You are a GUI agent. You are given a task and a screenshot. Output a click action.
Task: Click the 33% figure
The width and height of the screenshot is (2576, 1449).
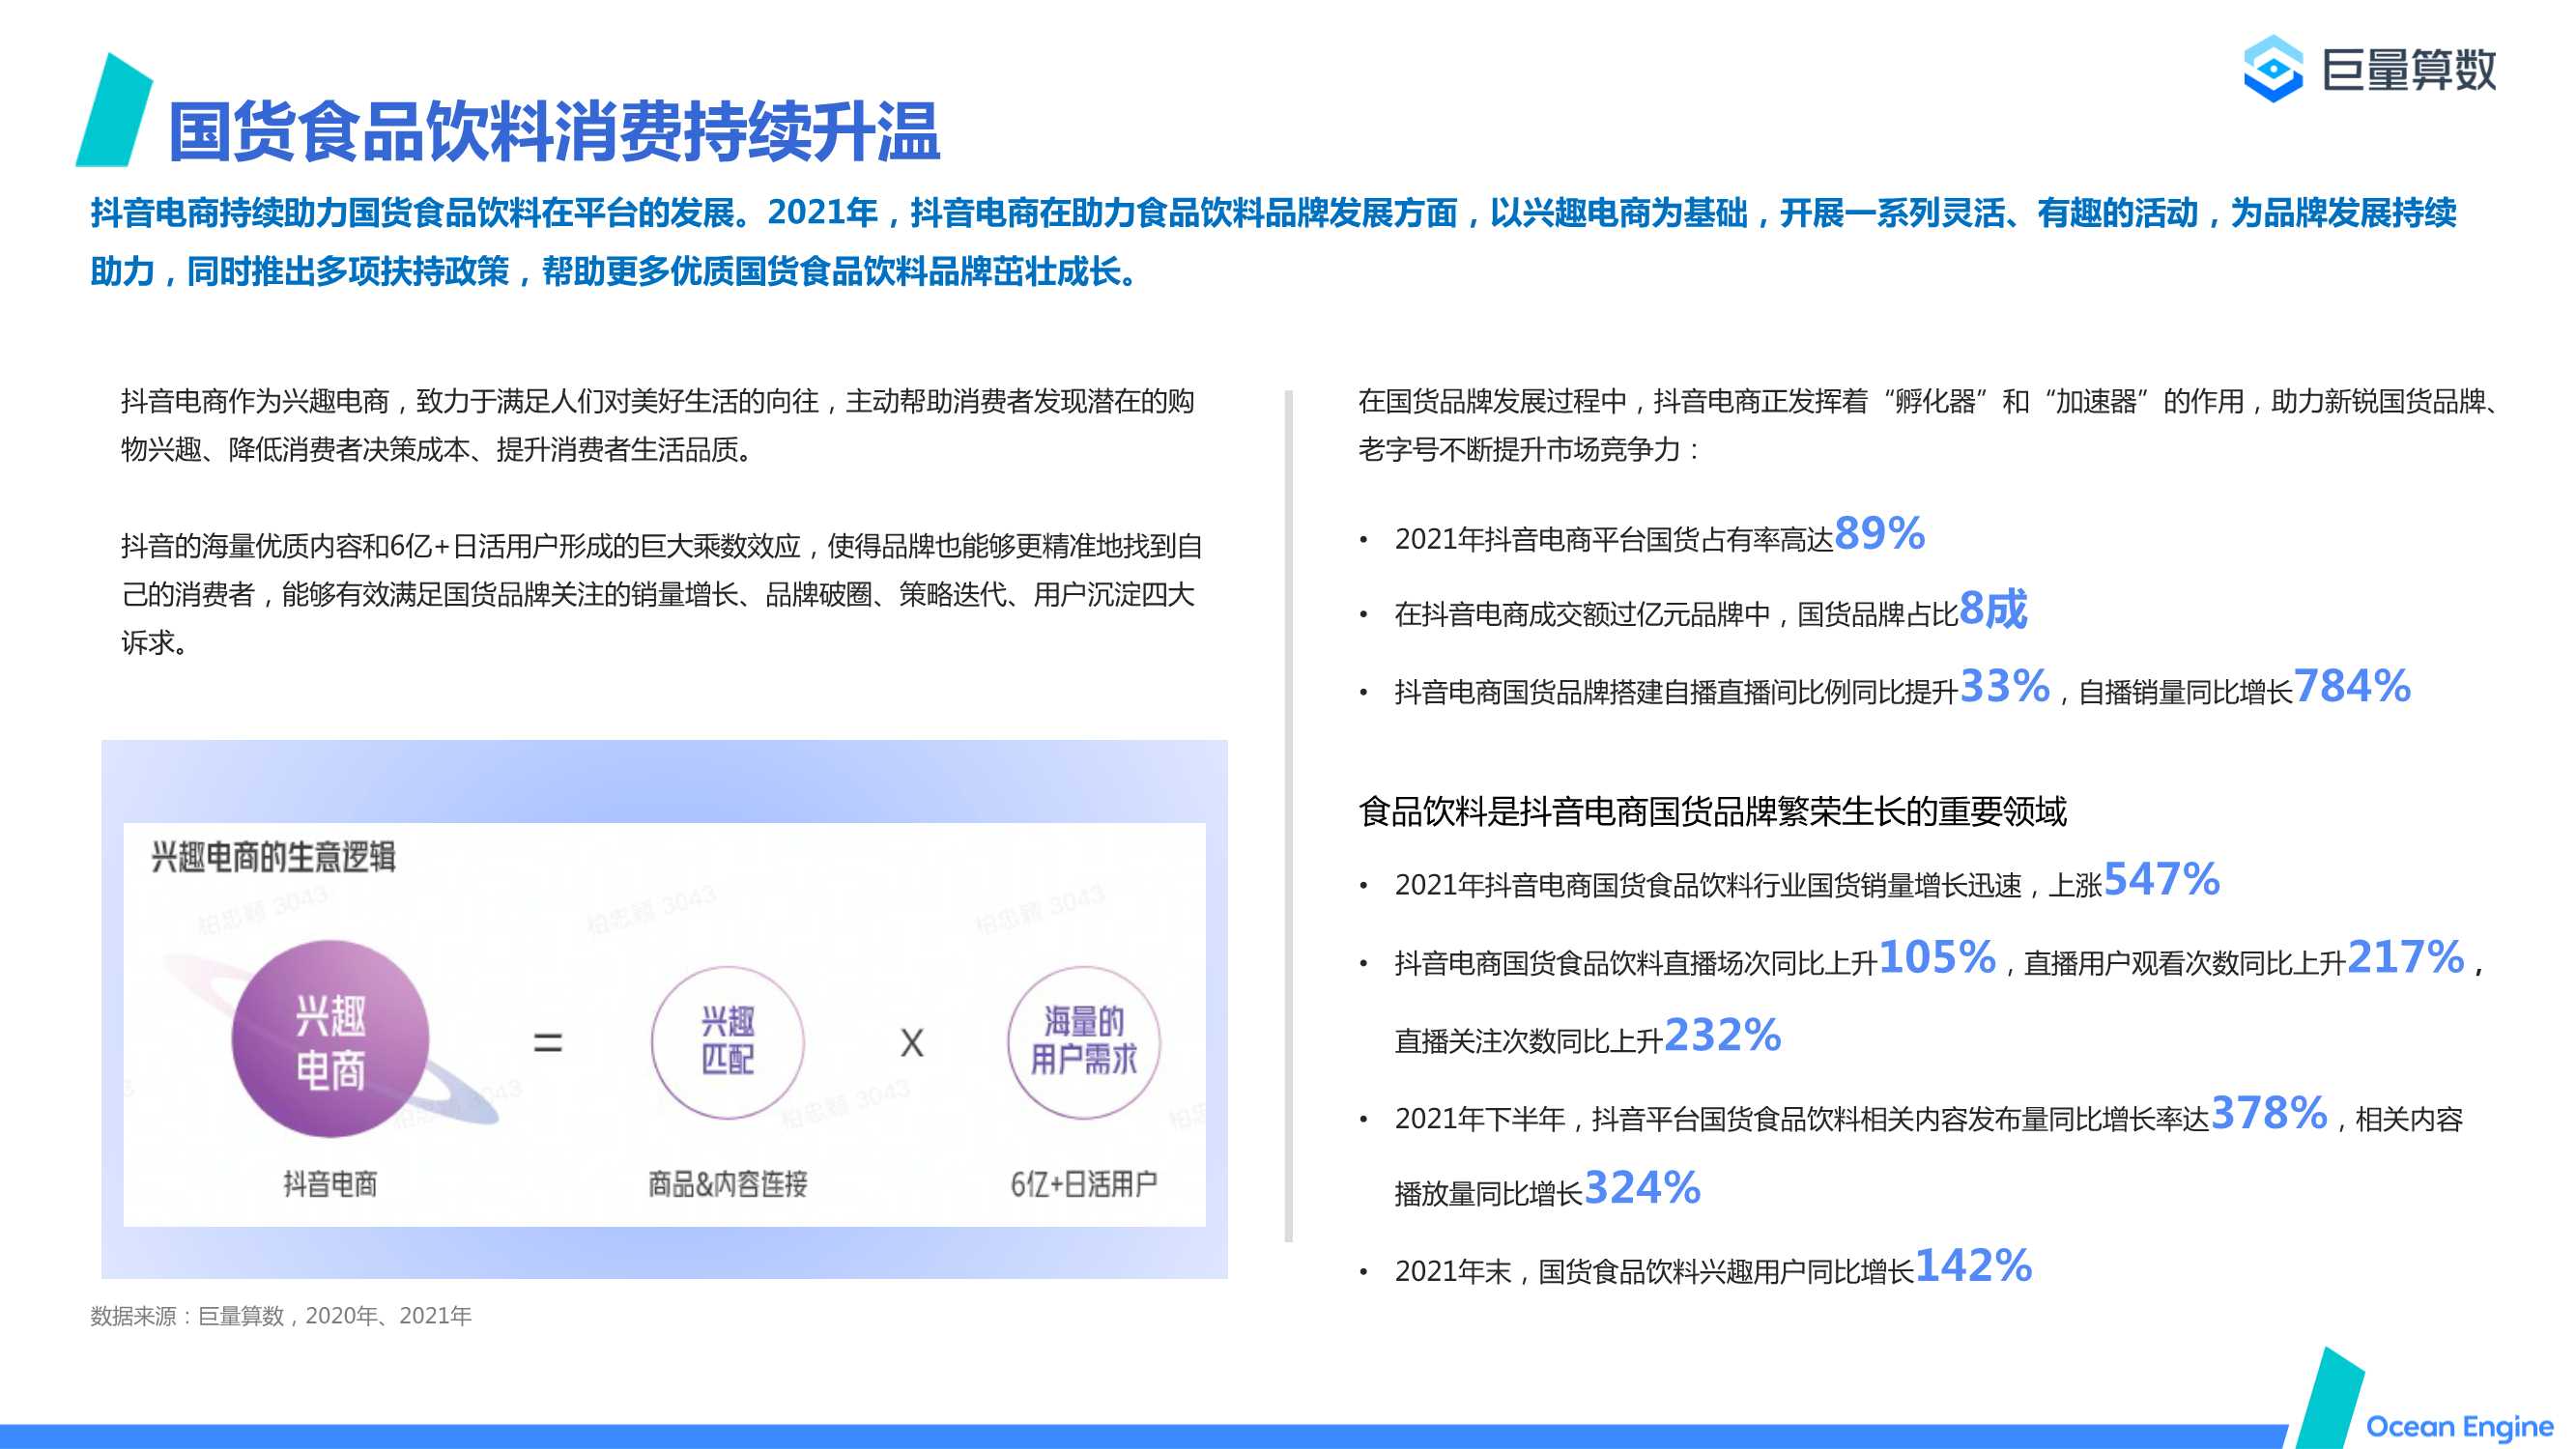click(x=2004, y=686)
